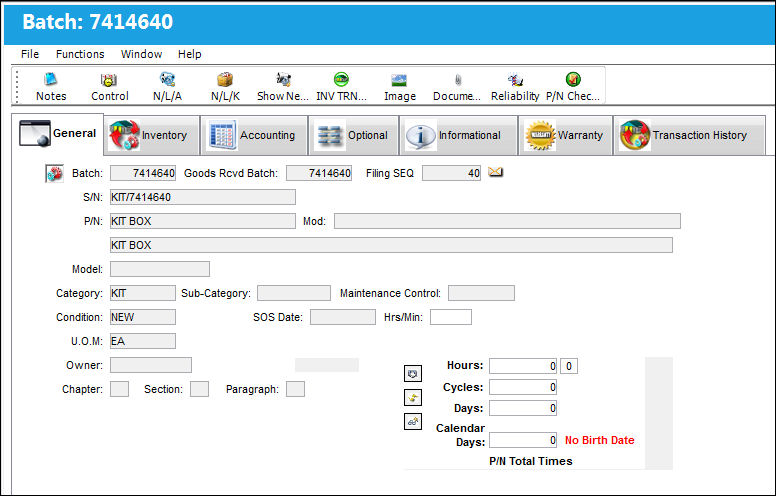Open the Window menu
Viewport: 776px width, 496px height.
142,54
